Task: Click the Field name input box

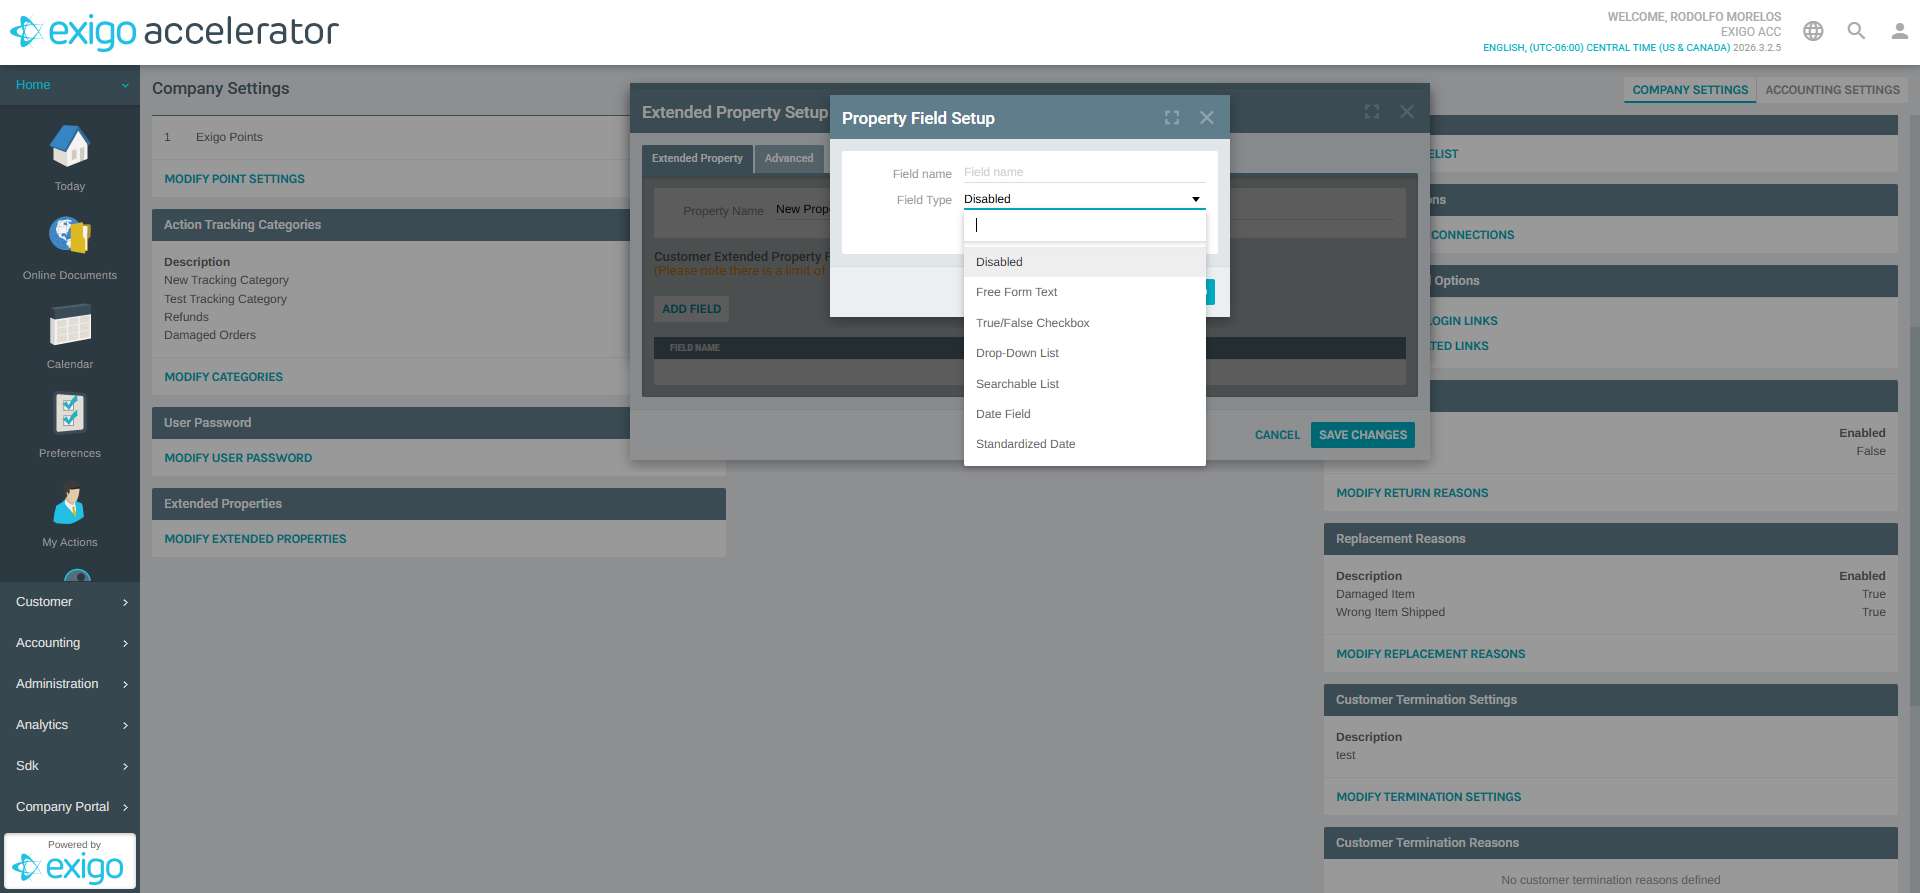Action: (x=1084, y=172)
